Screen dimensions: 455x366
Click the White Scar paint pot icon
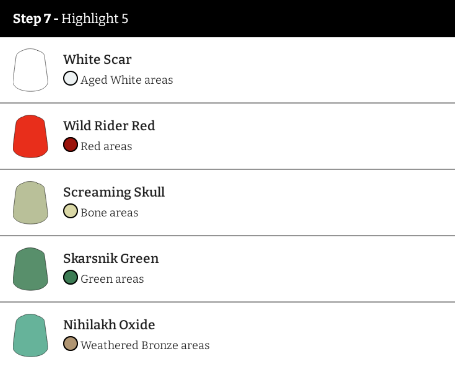[30, 70]
